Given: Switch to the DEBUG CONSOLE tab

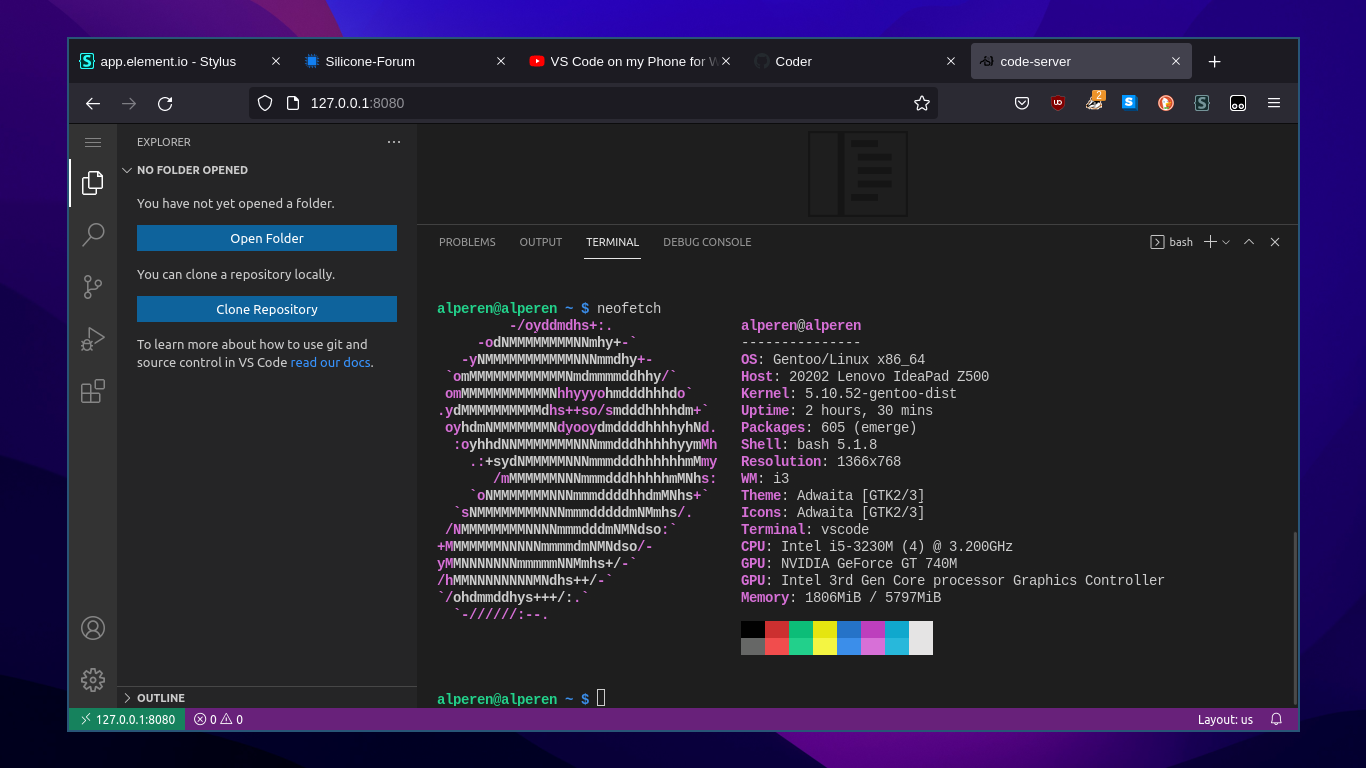Looking at the screenshot, I should coord(707,242).
